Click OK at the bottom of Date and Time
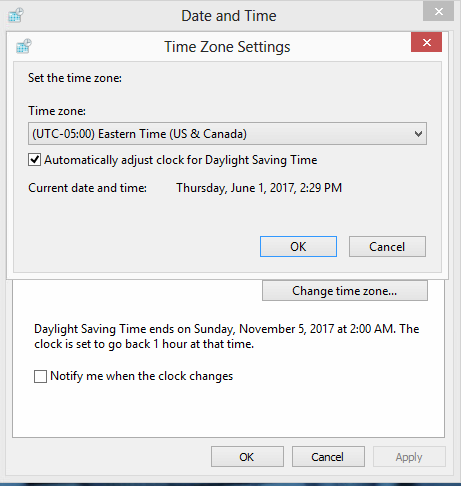The image size is (461, 486). point(247,457)
